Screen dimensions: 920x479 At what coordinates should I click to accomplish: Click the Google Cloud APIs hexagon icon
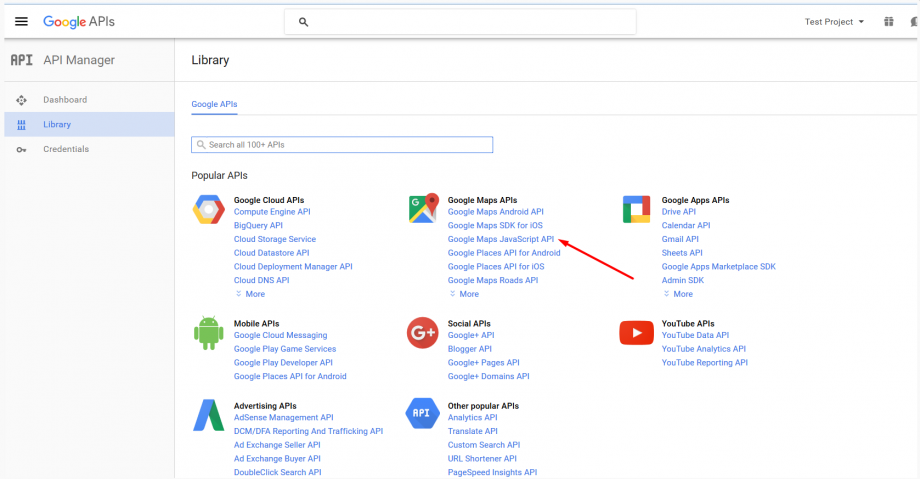[208, 211]
